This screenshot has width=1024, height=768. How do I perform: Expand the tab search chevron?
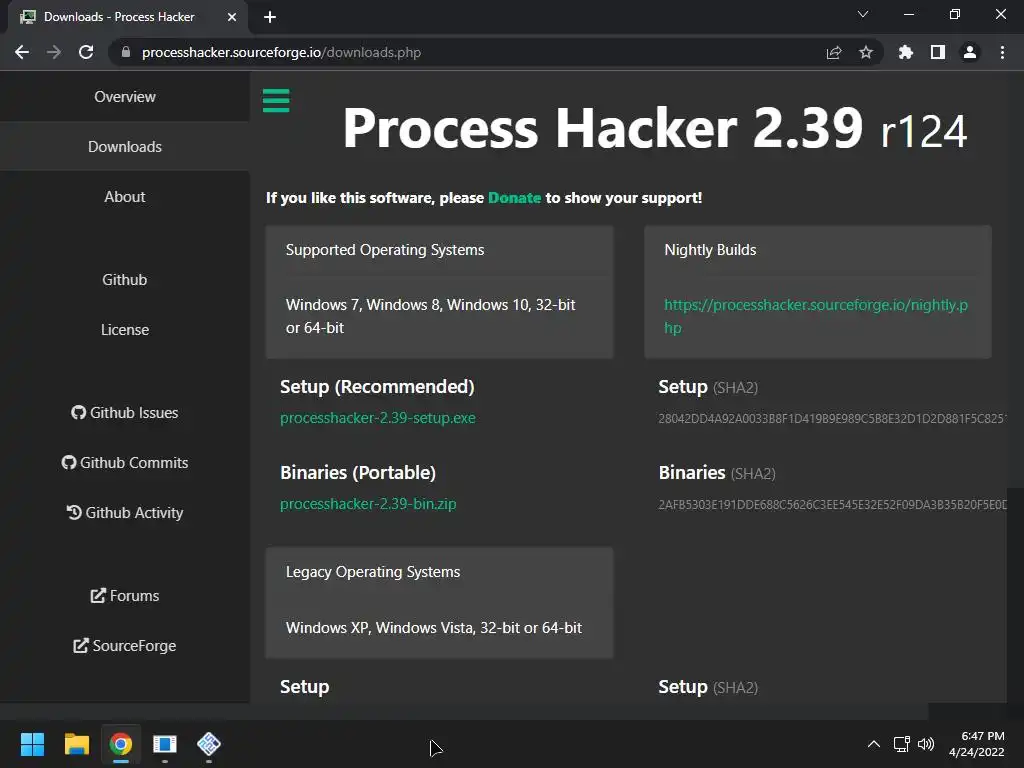coord(863,15)
